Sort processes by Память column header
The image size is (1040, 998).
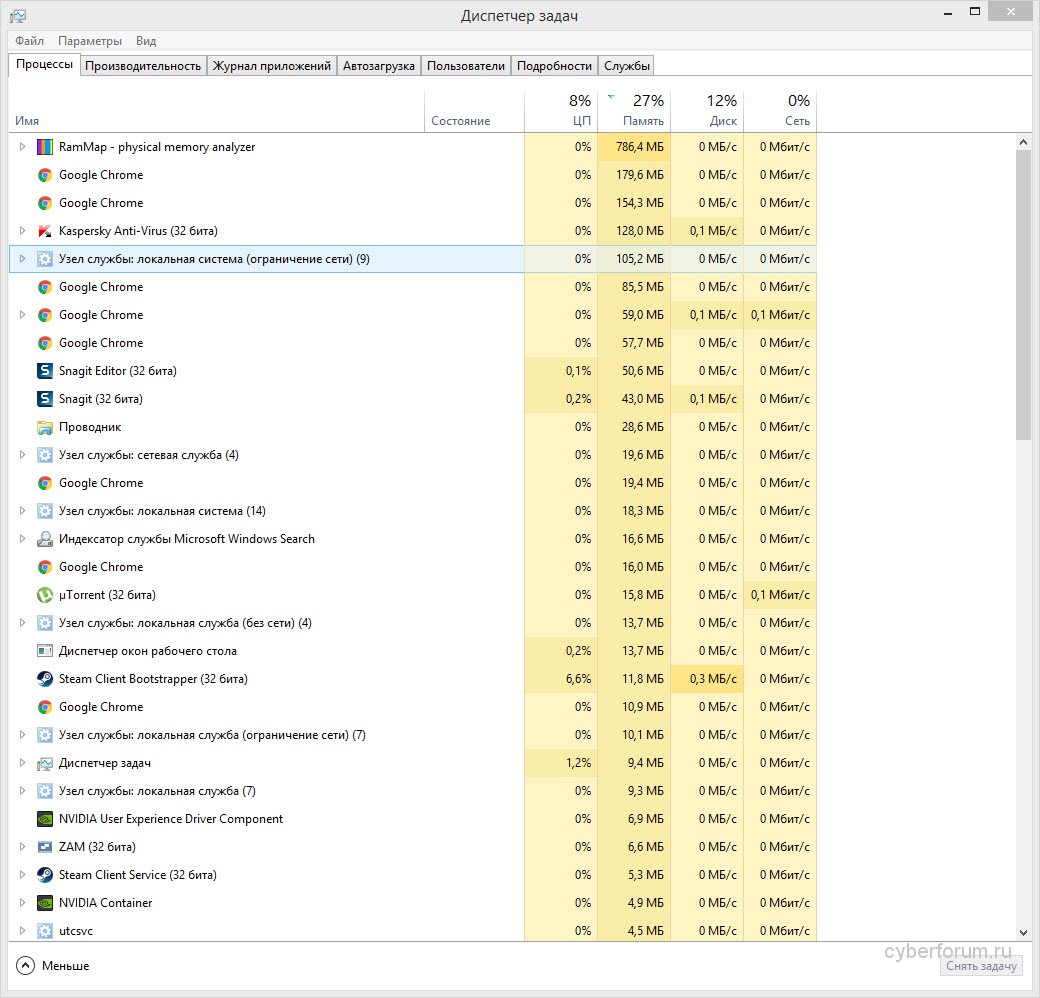[643, 121]
